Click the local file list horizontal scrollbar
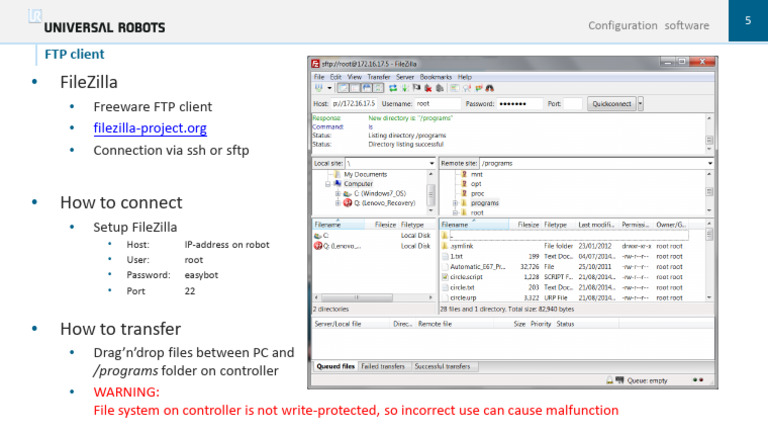 374,297
